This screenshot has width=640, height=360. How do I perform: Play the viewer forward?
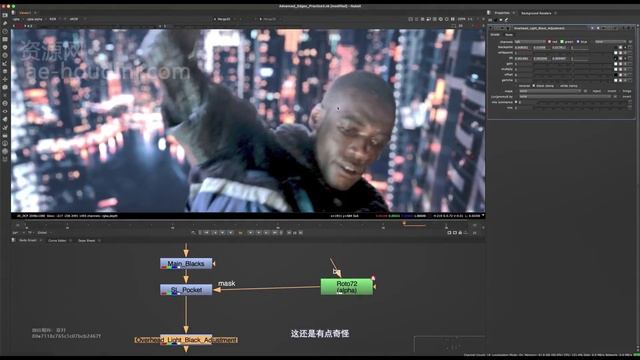[250, 232]
